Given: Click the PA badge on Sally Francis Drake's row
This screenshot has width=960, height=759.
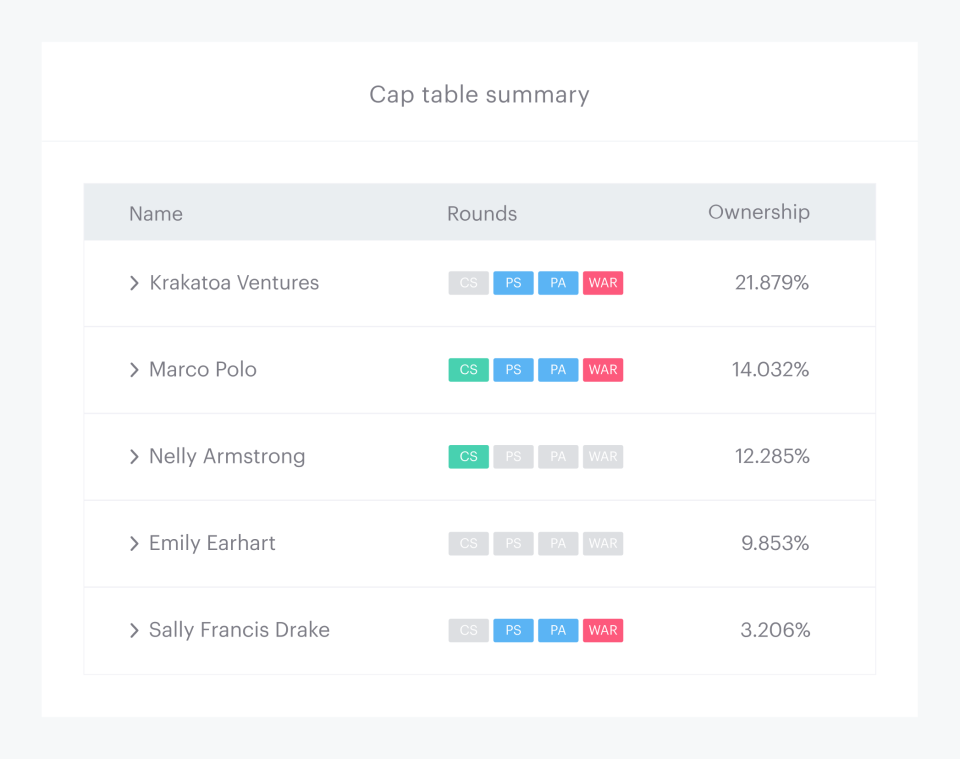Looking at the screenshot, I should 558,630.
